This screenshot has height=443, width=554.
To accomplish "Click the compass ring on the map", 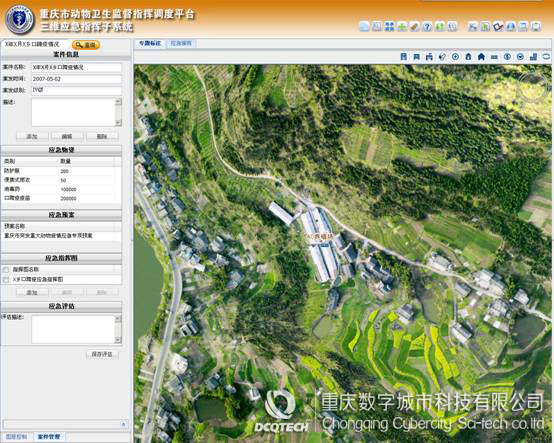I will [x=533, y=87].
